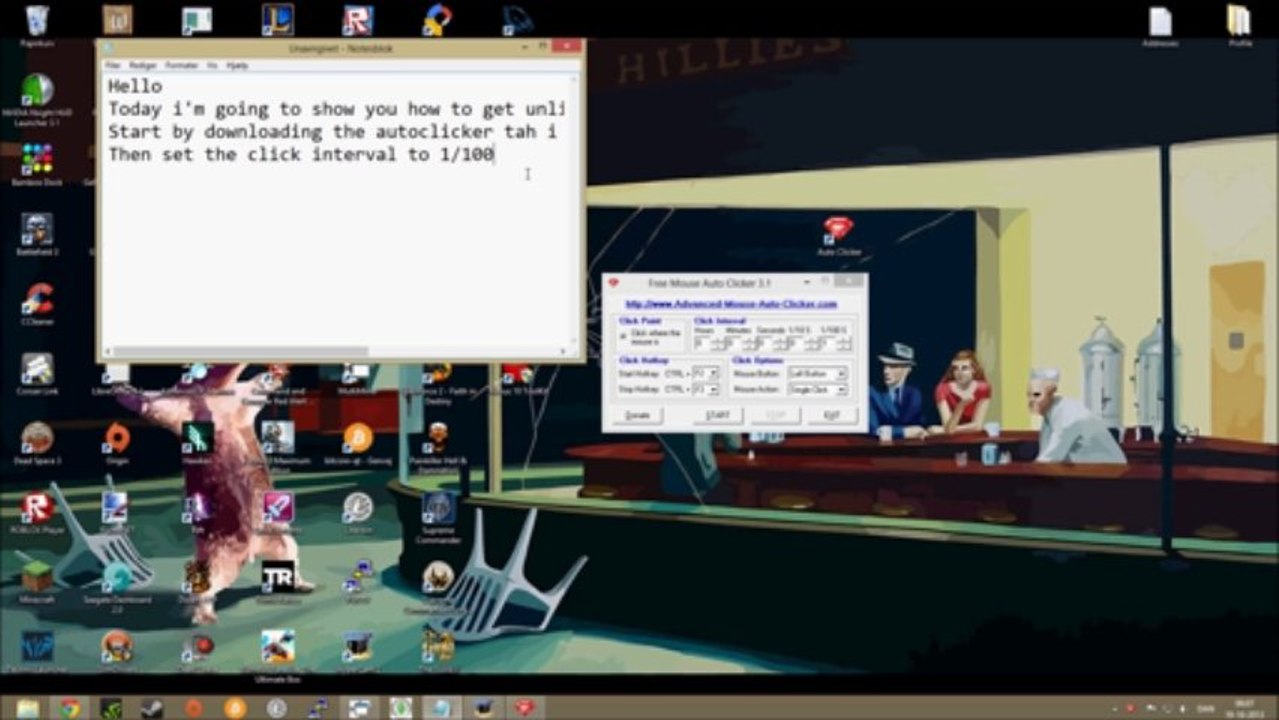Click the EXIT button in Auto Clicker

coord(832,415)
